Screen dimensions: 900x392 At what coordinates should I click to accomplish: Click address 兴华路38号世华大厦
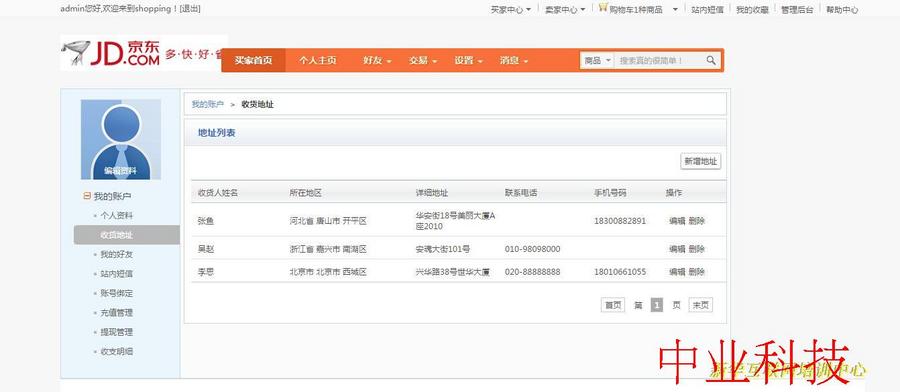tap(452, 272)
